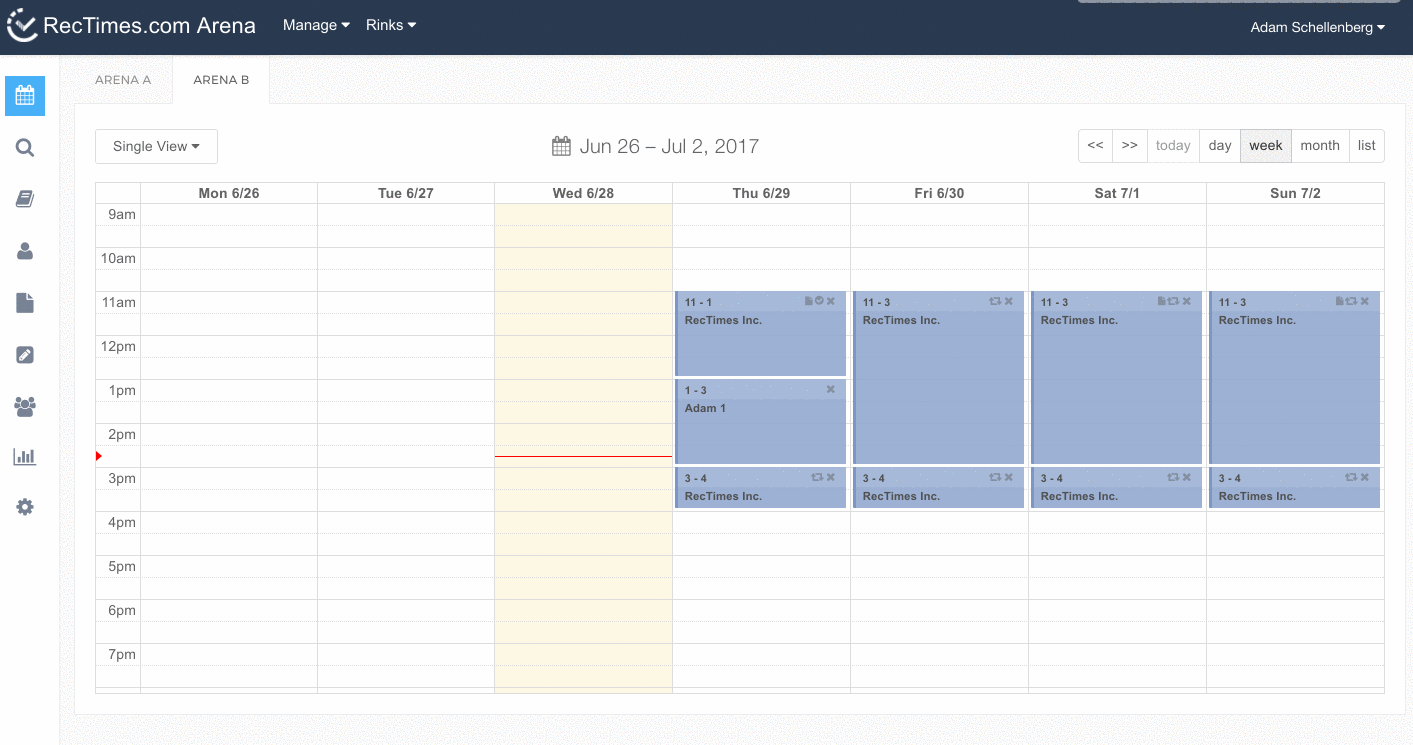Open the group of people sidebar icon
1413x745 pixels.
25,407
